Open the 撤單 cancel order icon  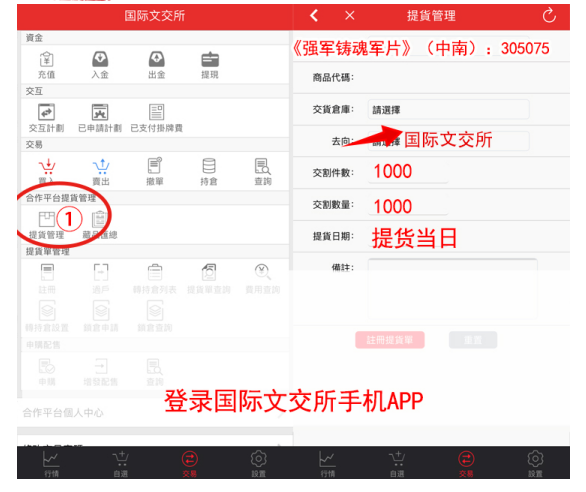(155, 172)
